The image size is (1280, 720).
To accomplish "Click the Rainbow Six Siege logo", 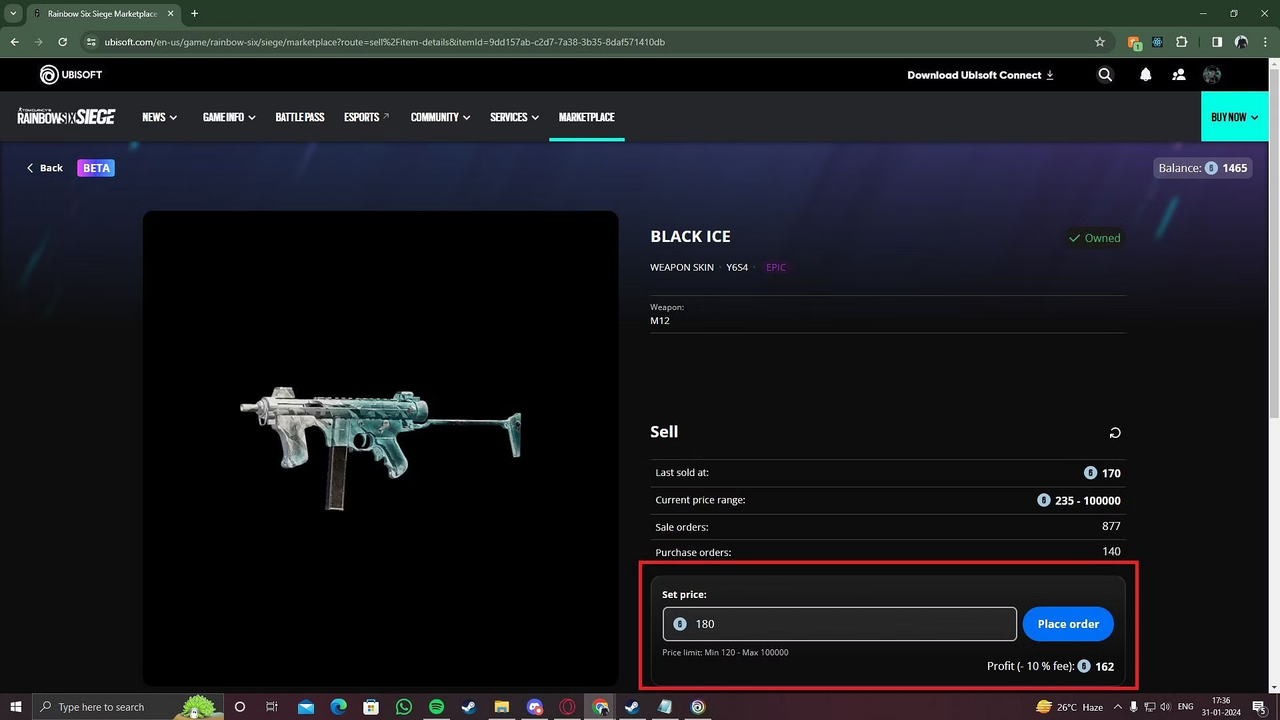I will pos(66,117).
